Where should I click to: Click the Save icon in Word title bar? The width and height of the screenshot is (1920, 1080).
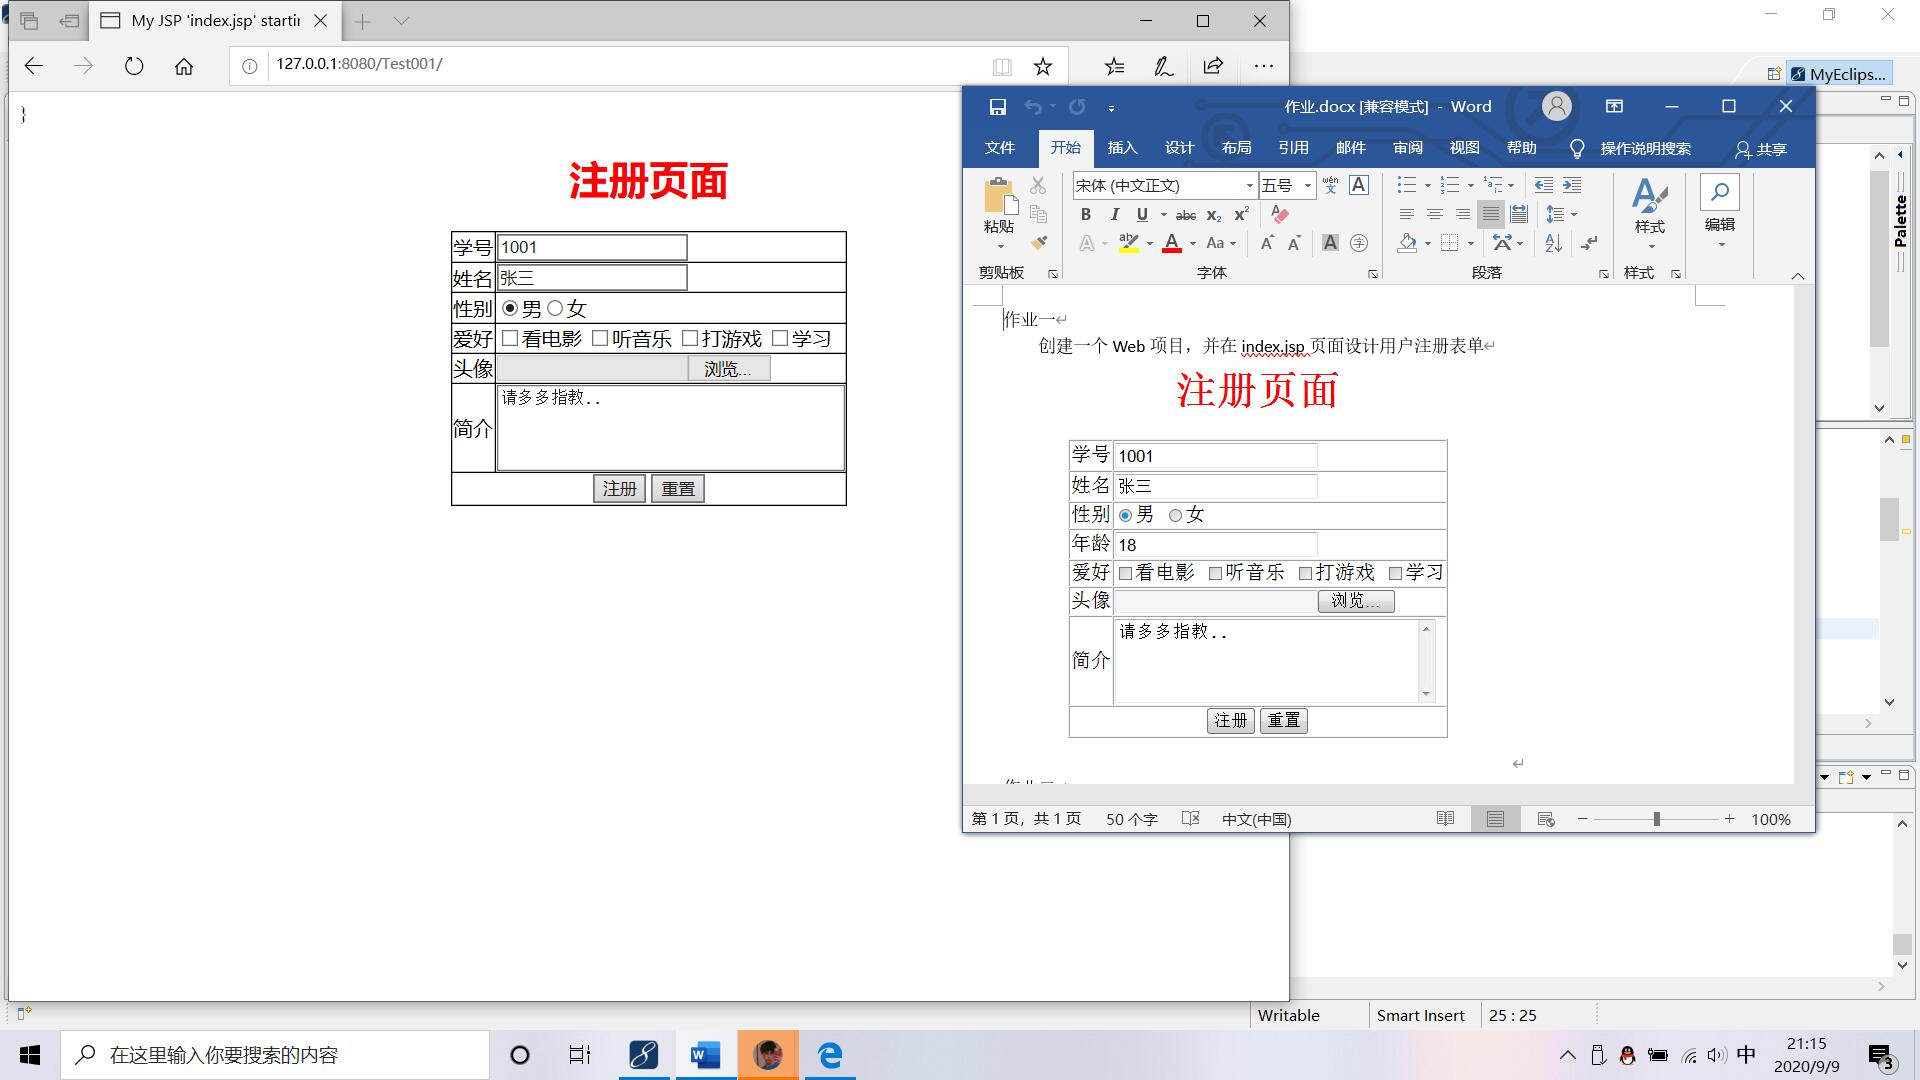997,107
